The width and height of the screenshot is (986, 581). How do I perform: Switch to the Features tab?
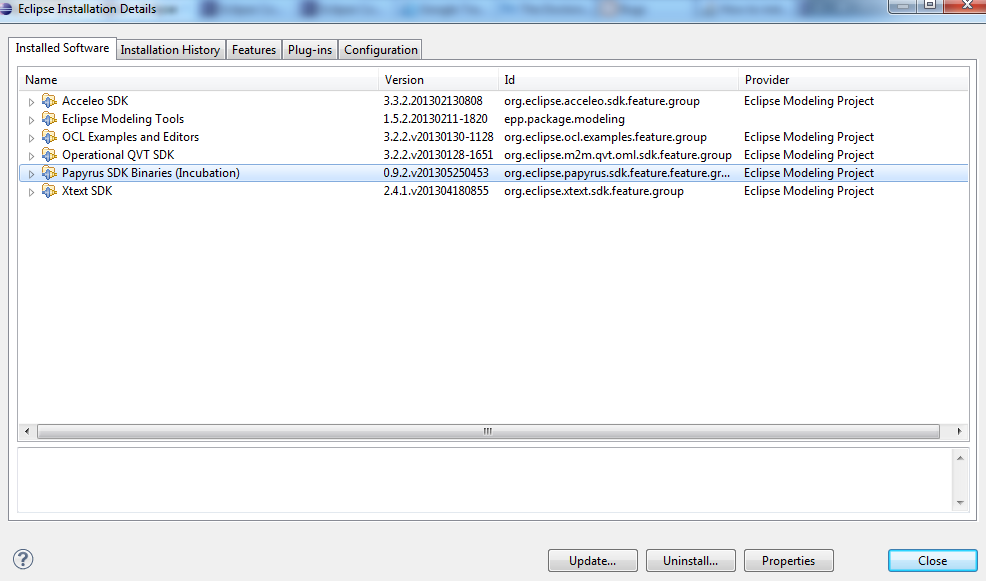coord(254,50)
